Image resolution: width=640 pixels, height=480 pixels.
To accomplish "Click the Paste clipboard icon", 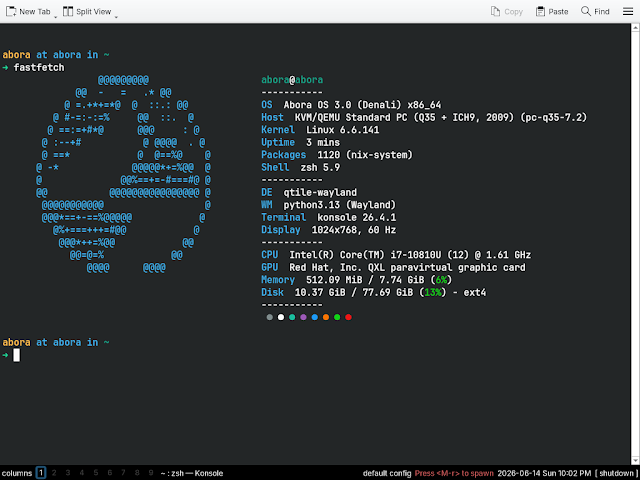I will (x=540, y=11).
